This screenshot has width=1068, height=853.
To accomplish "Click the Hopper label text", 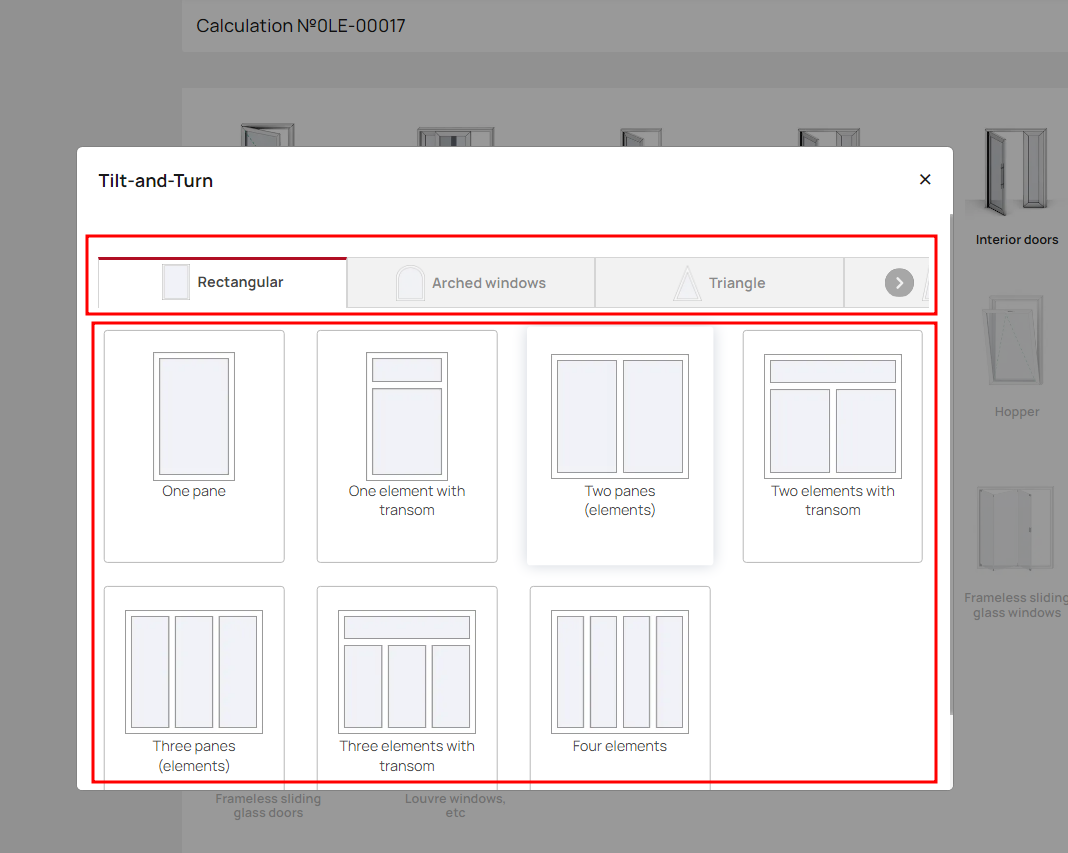I will [1016, 412].
